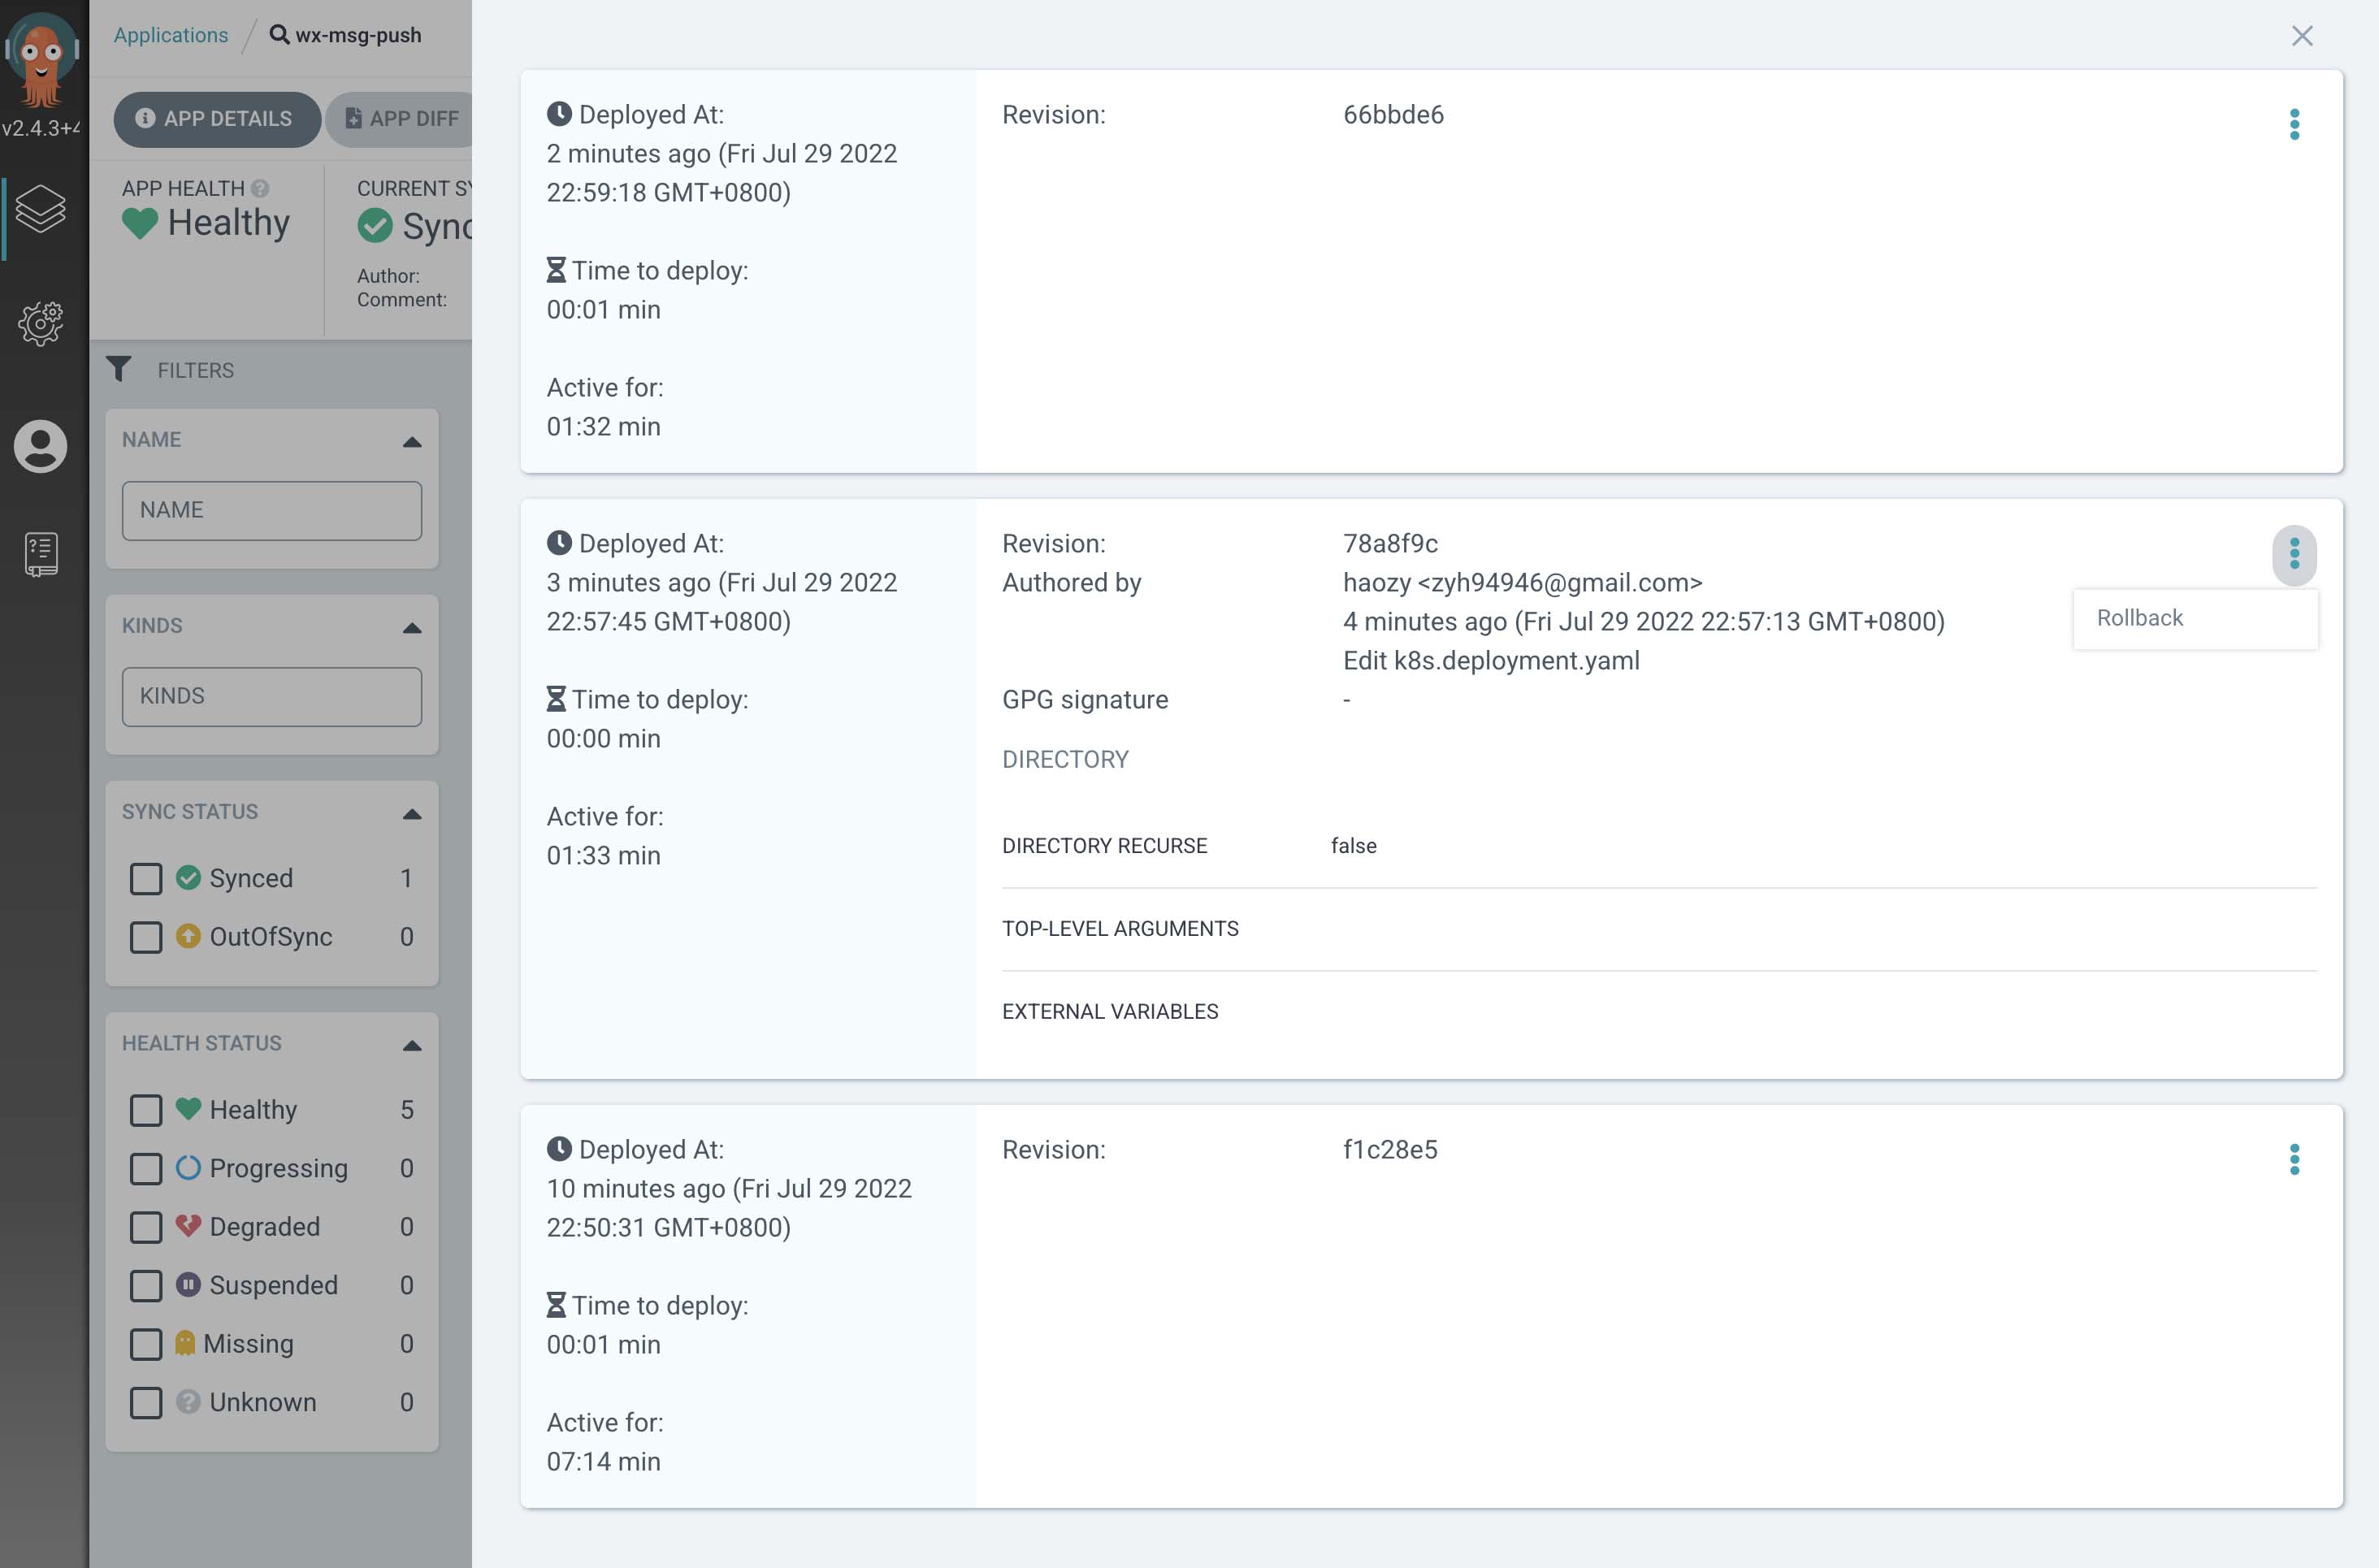Open the User Info avatar icon

40,446
